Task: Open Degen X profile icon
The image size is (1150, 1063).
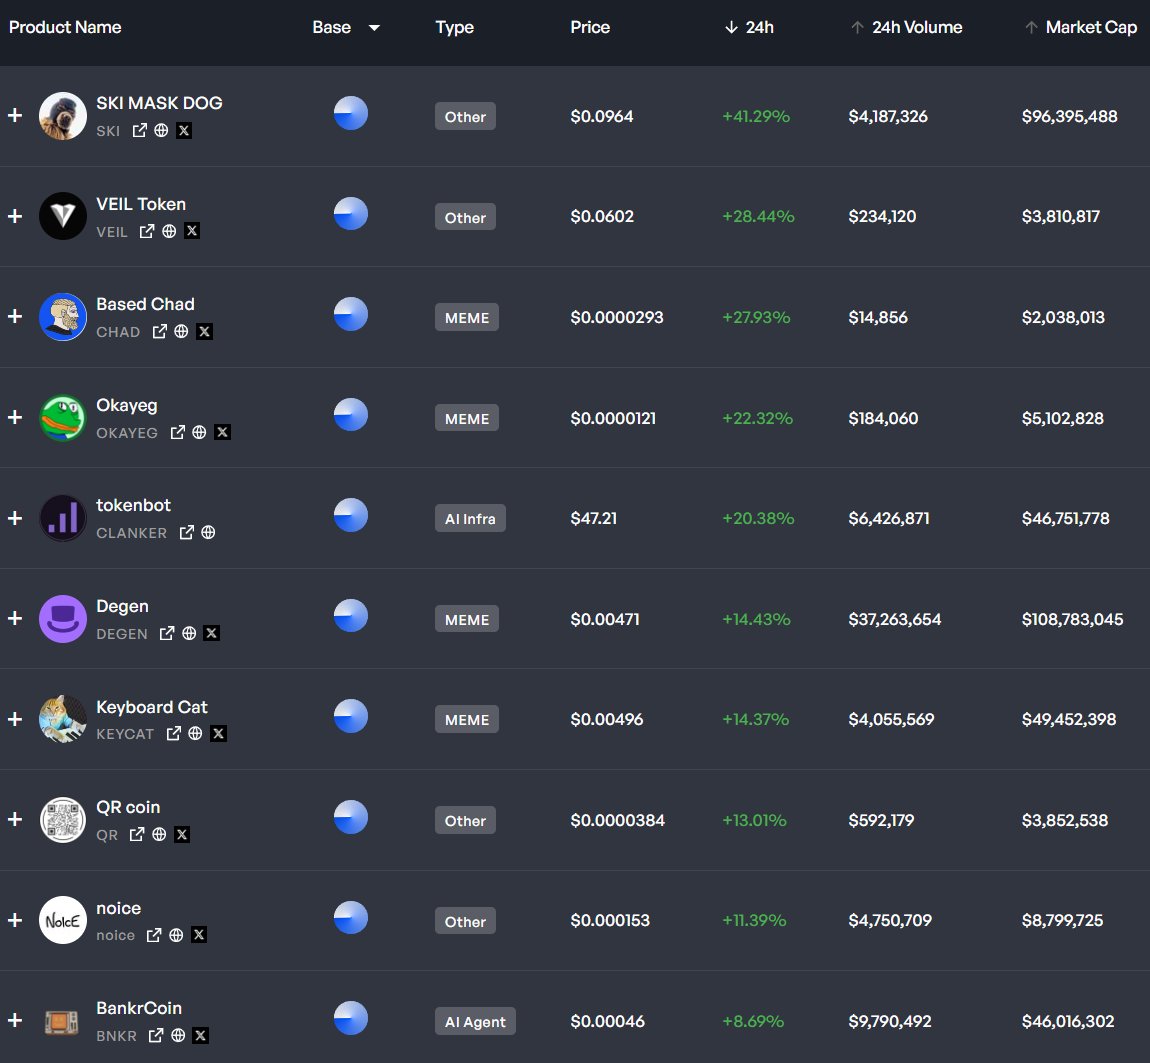Action: 212,633
